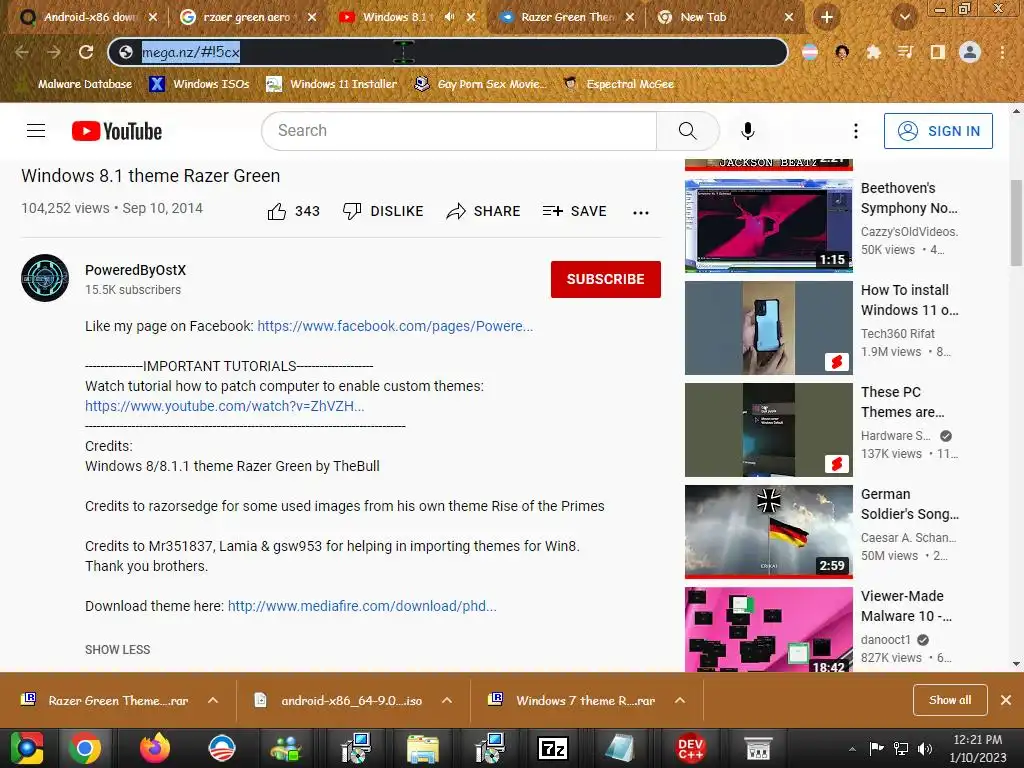
Task: Go to YouTube home via logo
Action: coord(117,131)
